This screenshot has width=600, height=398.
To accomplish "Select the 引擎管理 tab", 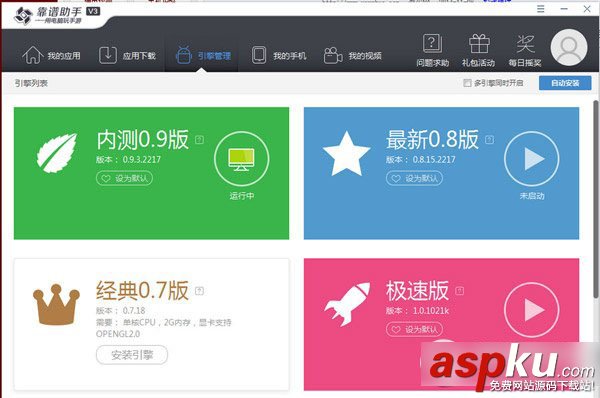I will (x=203, y=55).
